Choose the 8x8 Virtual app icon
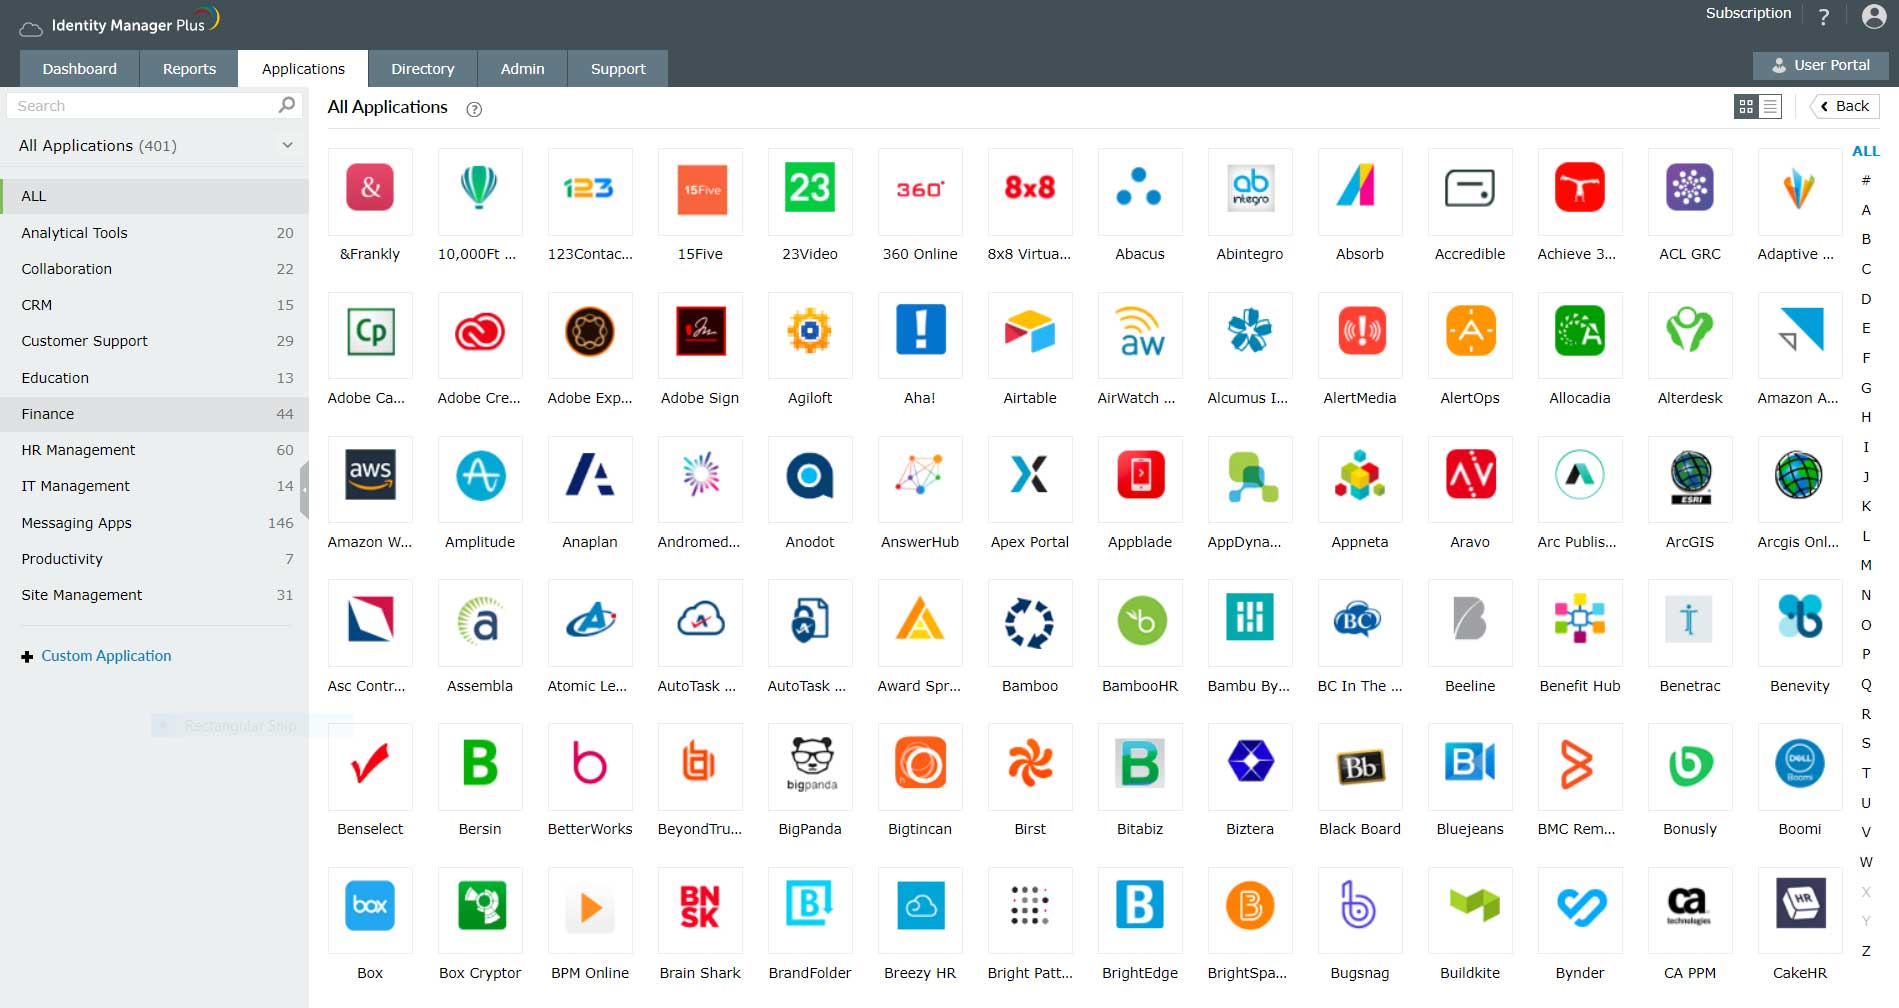This screenshot has width=1899, height=1008. (1030, 189)
